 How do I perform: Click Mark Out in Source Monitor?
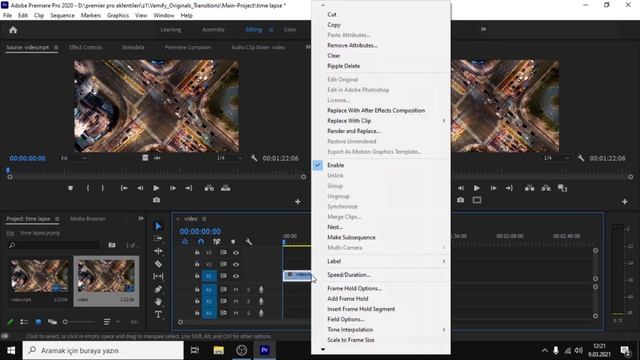(x=103, y=188)
